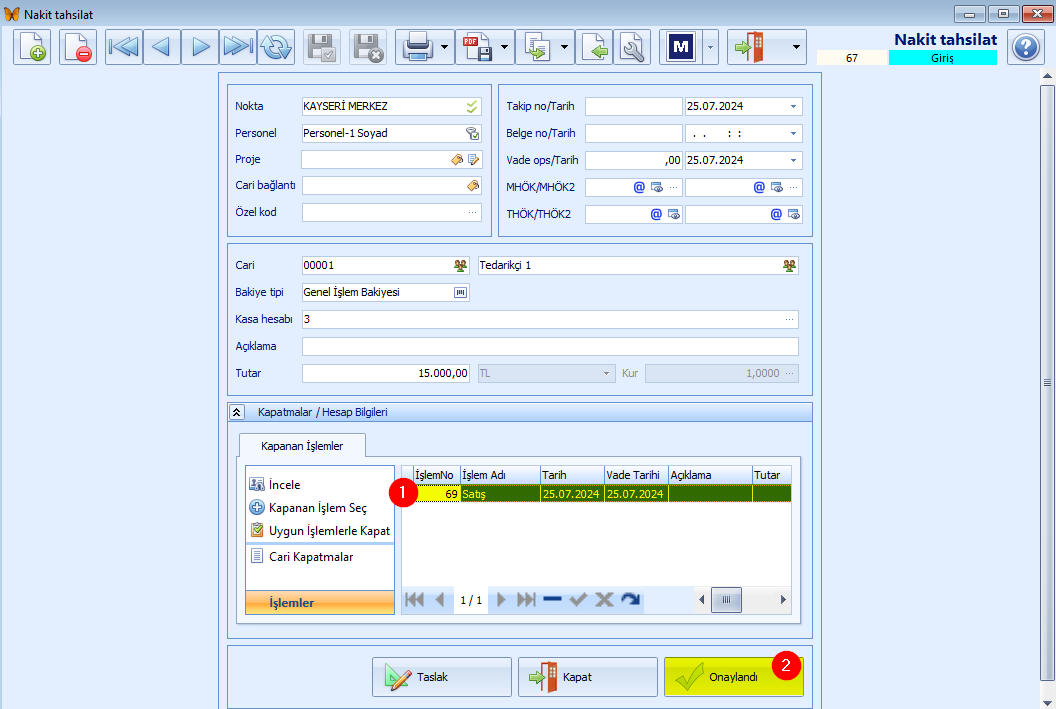Screen dimensions: 1056x709
Task: Click the Taslak button
Action: 442,677
